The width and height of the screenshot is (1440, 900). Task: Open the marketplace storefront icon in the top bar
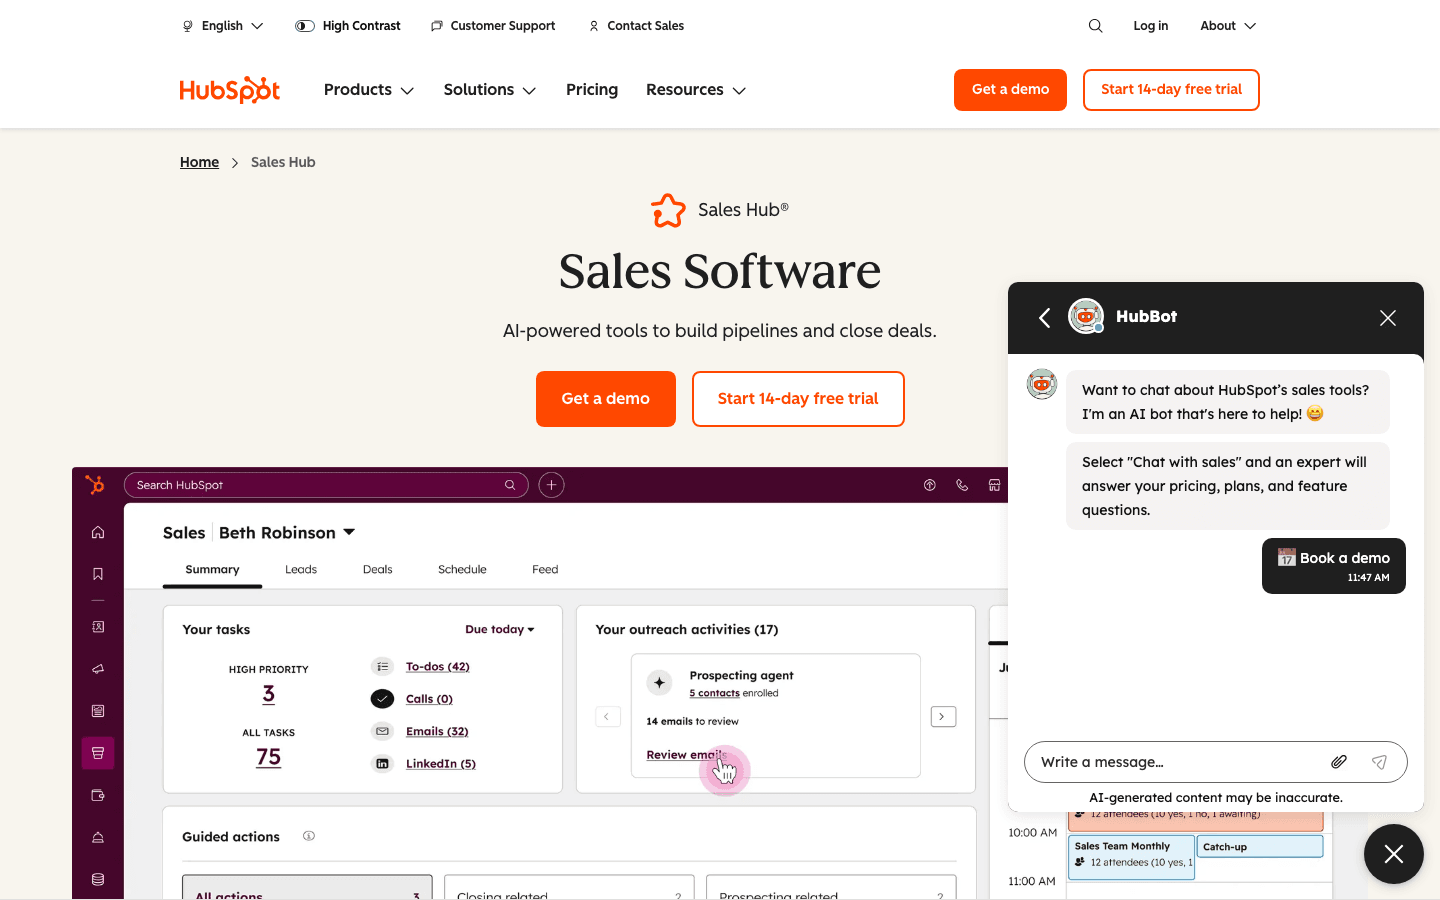tap(994, 484)
